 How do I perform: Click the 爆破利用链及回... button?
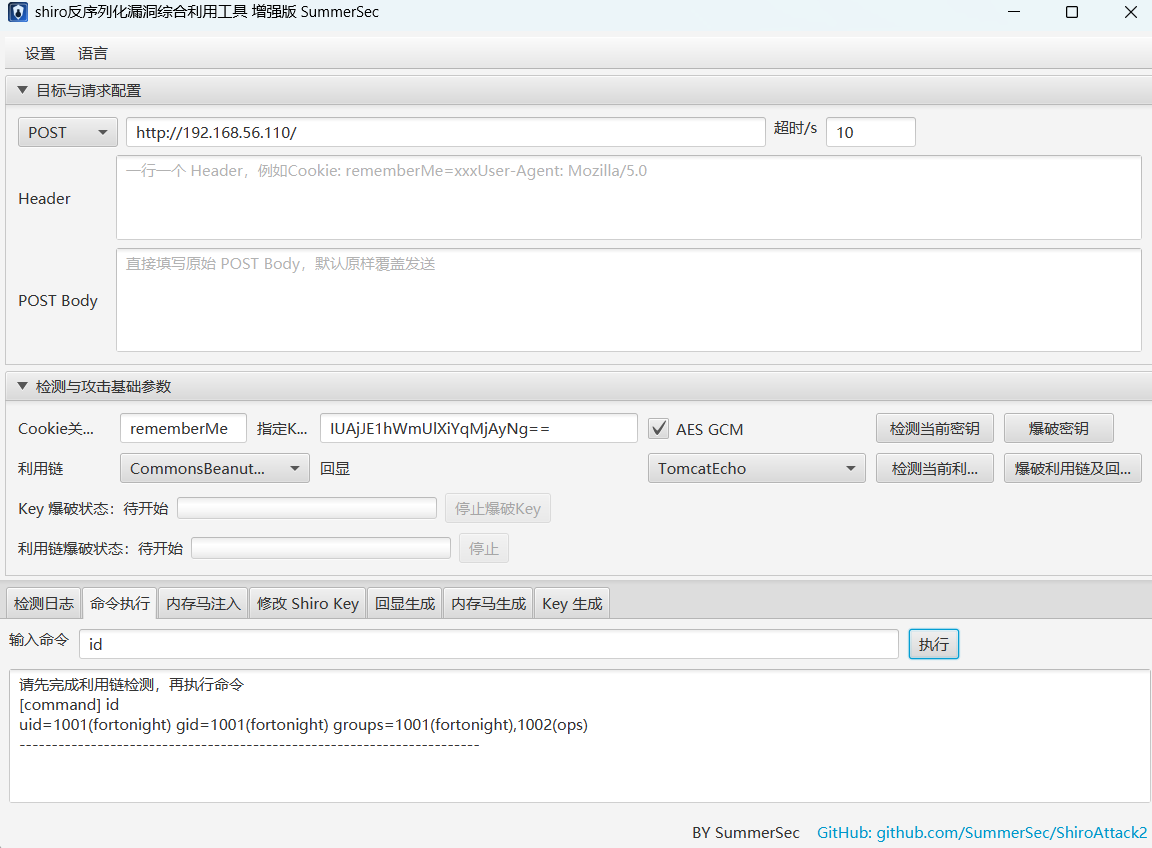click(1073, 468)
